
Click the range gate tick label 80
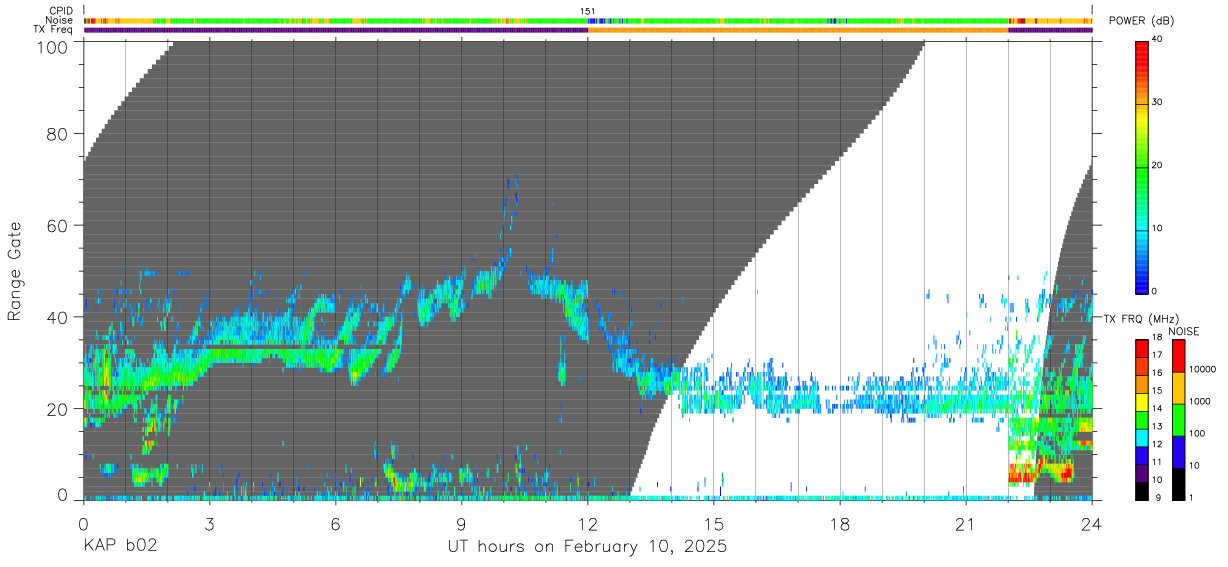(59, 135)
